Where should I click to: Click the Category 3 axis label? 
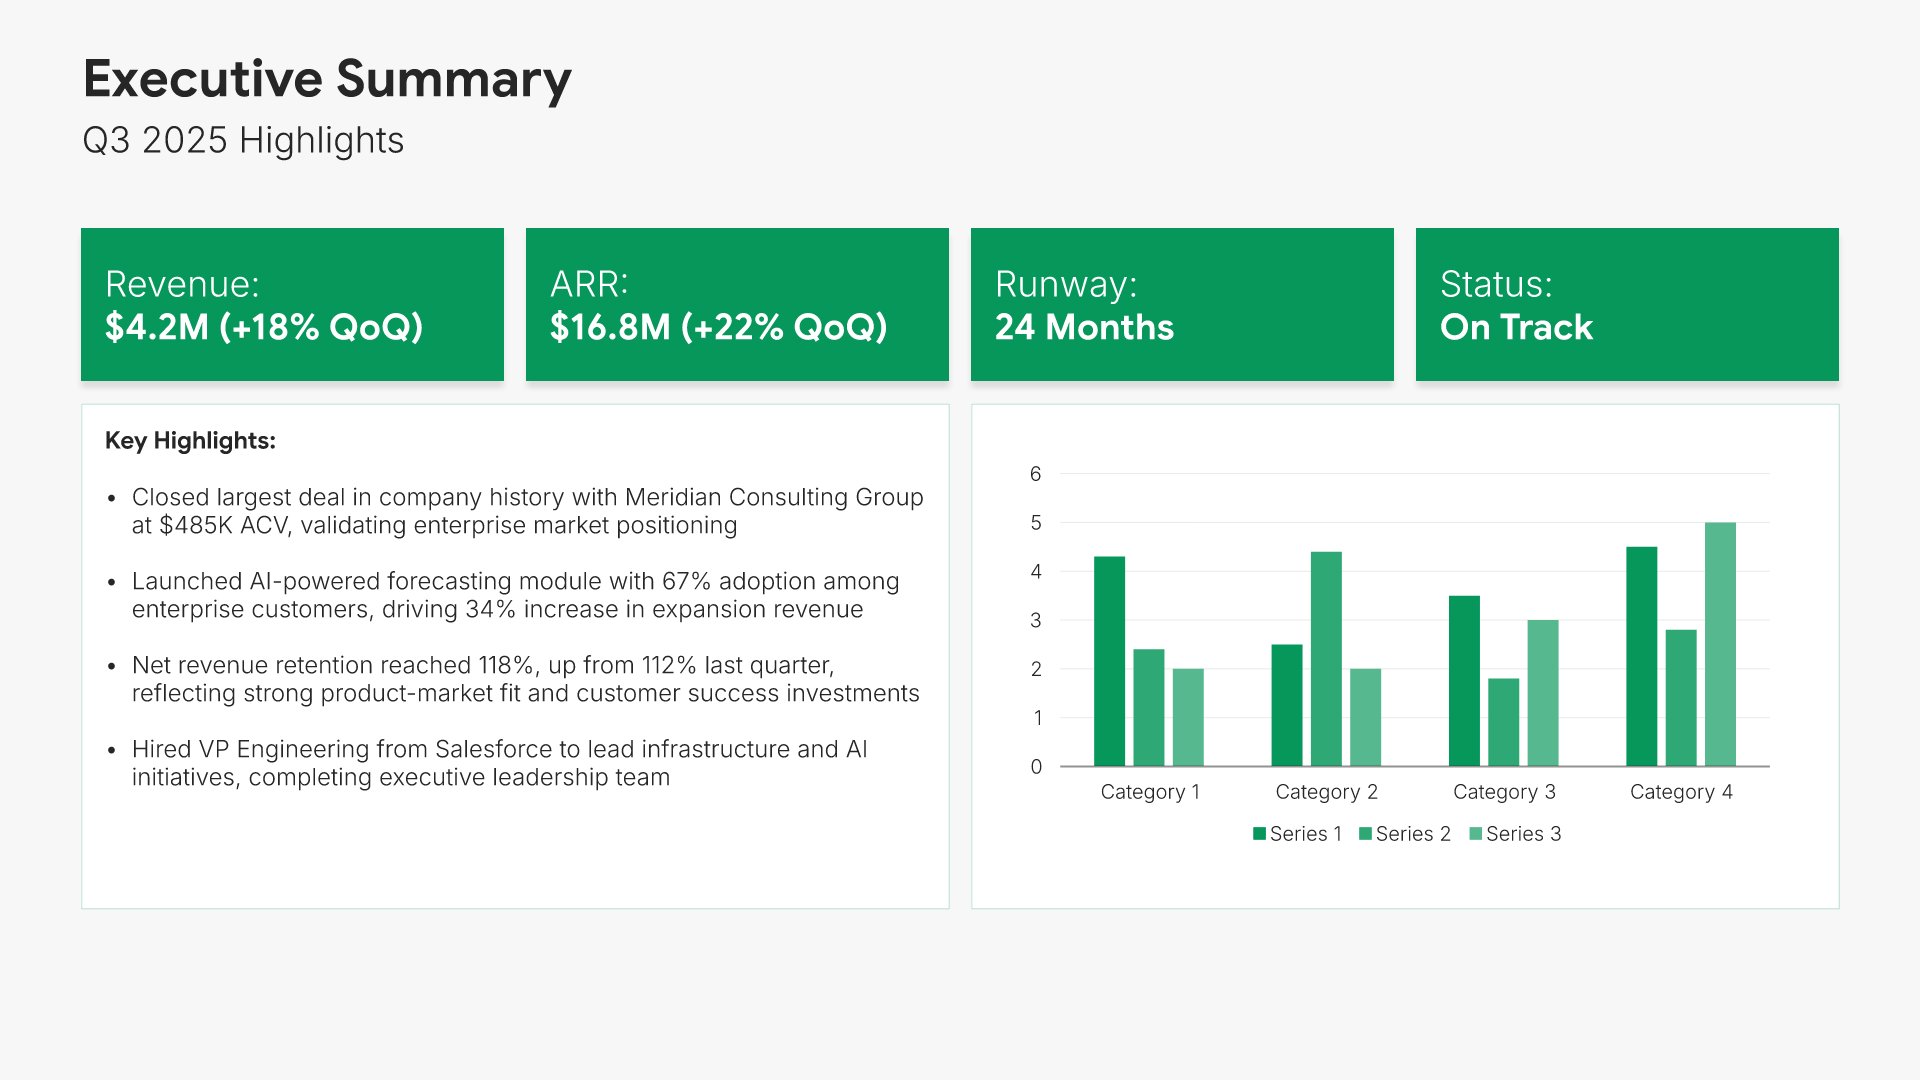[1504, 792]
